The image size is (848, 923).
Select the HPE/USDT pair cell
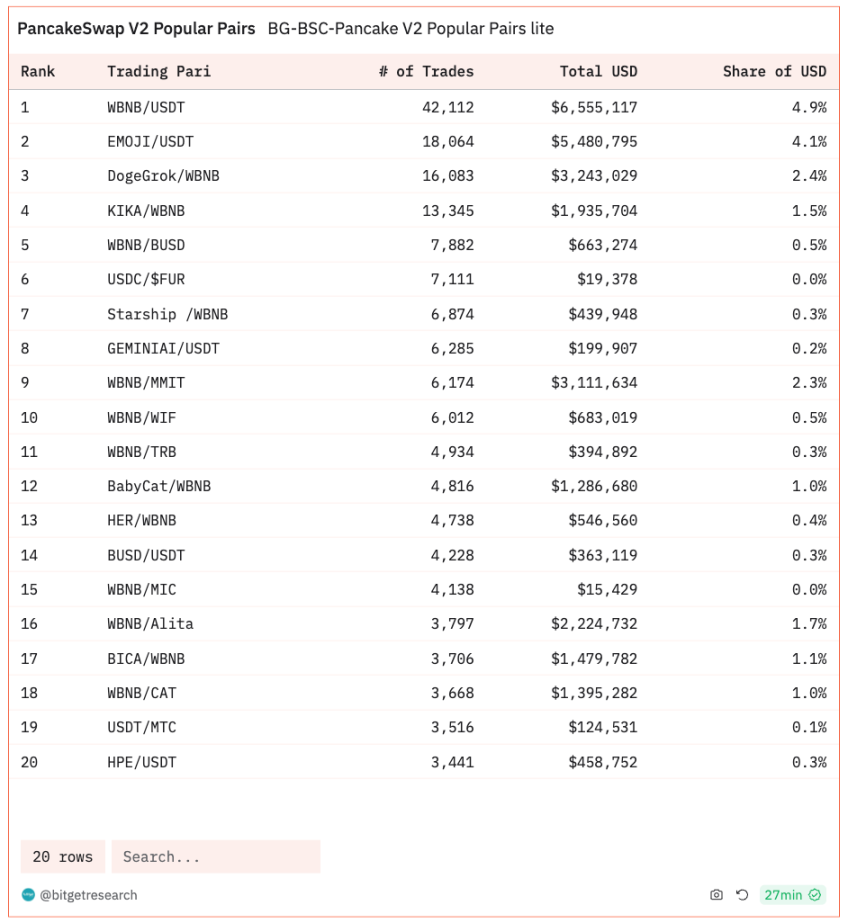[x=141, y=762]
